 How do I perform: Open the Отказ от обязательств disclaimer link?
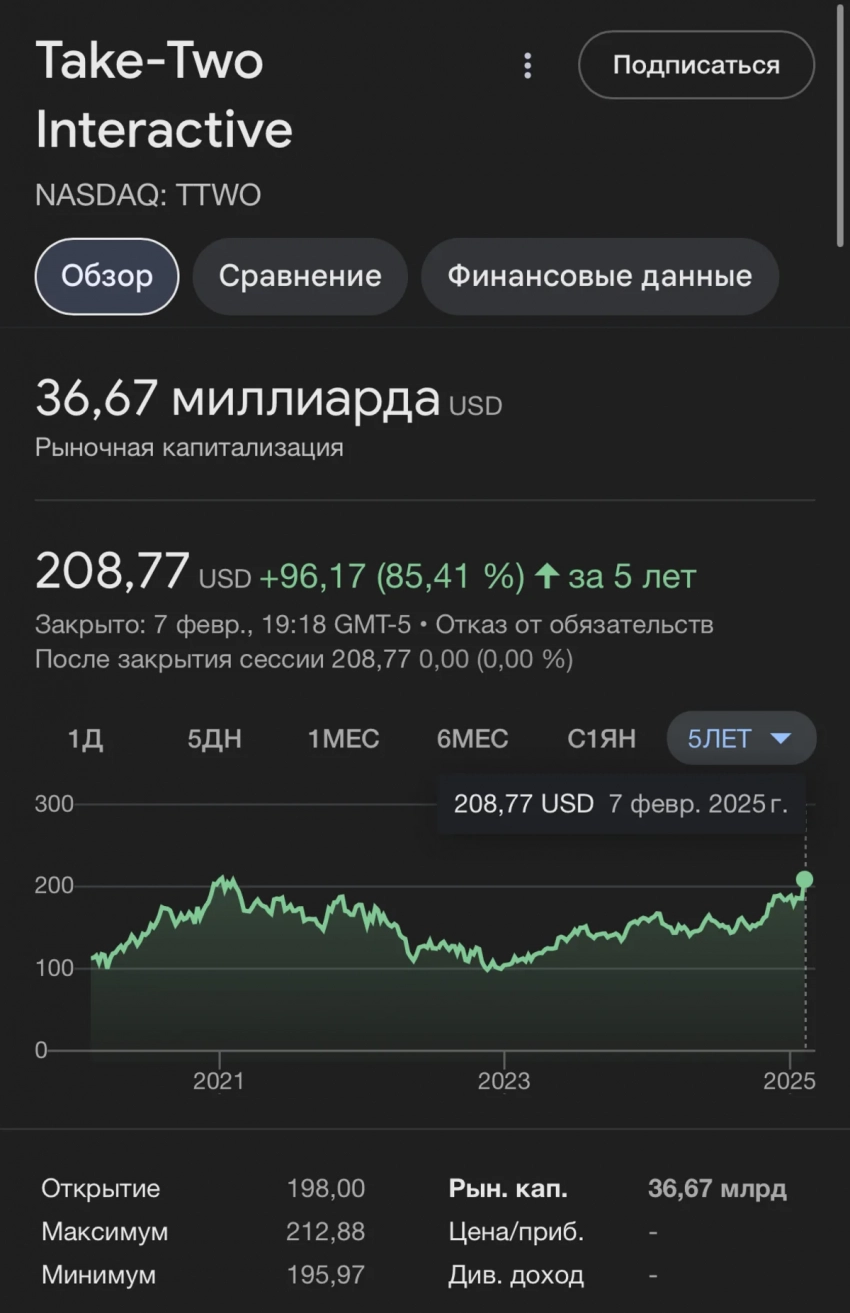[574, 625]
